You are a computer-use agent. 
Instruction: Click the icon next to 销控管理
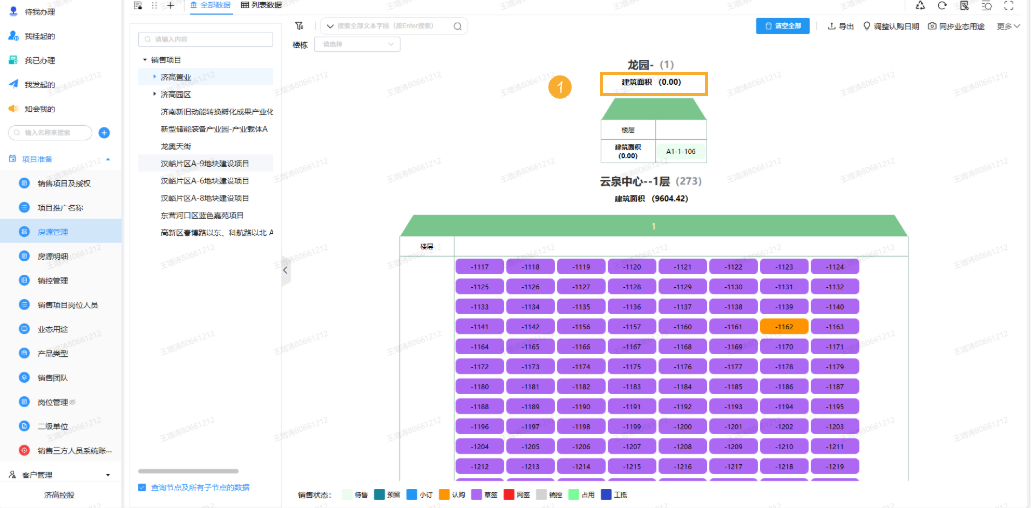(x=24, y=281)
